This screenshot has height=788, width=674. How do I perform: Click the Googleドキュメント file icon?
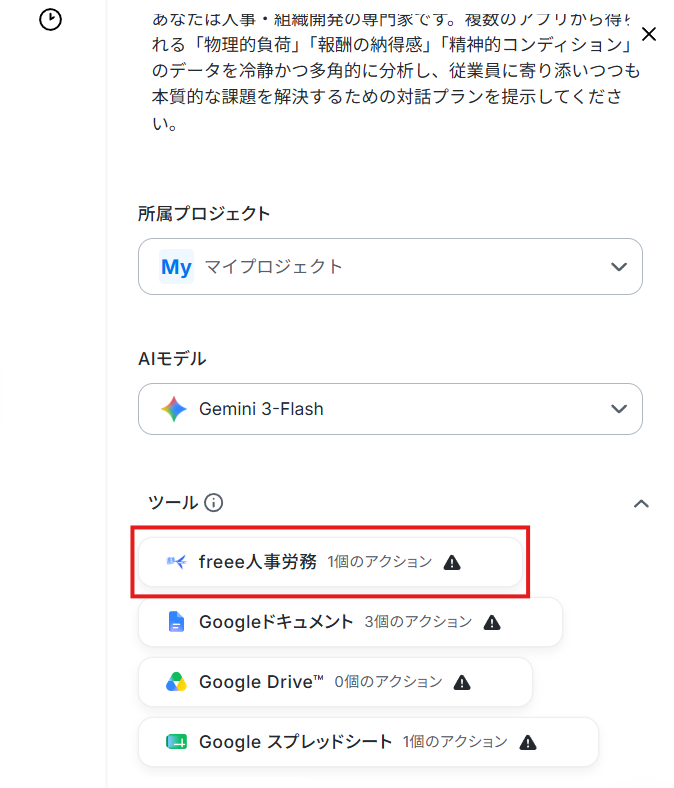point(176,622)
